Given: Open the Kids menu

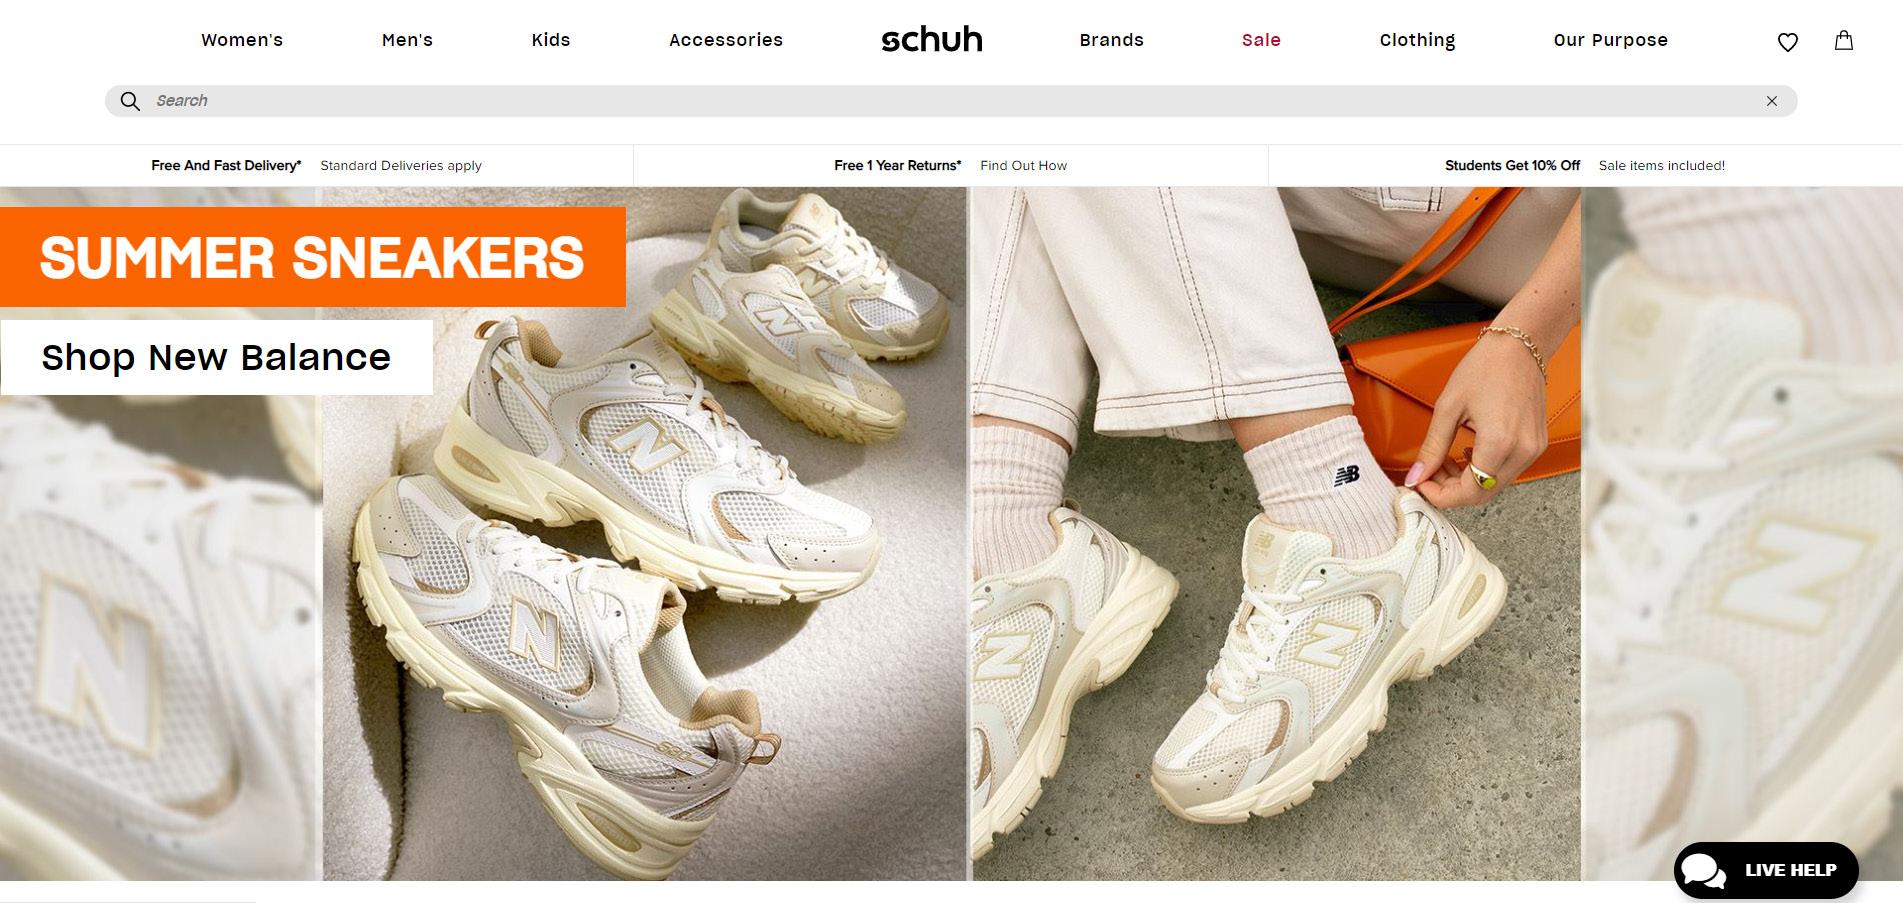Looking at the screenshot, I should [x=551, y=40].
